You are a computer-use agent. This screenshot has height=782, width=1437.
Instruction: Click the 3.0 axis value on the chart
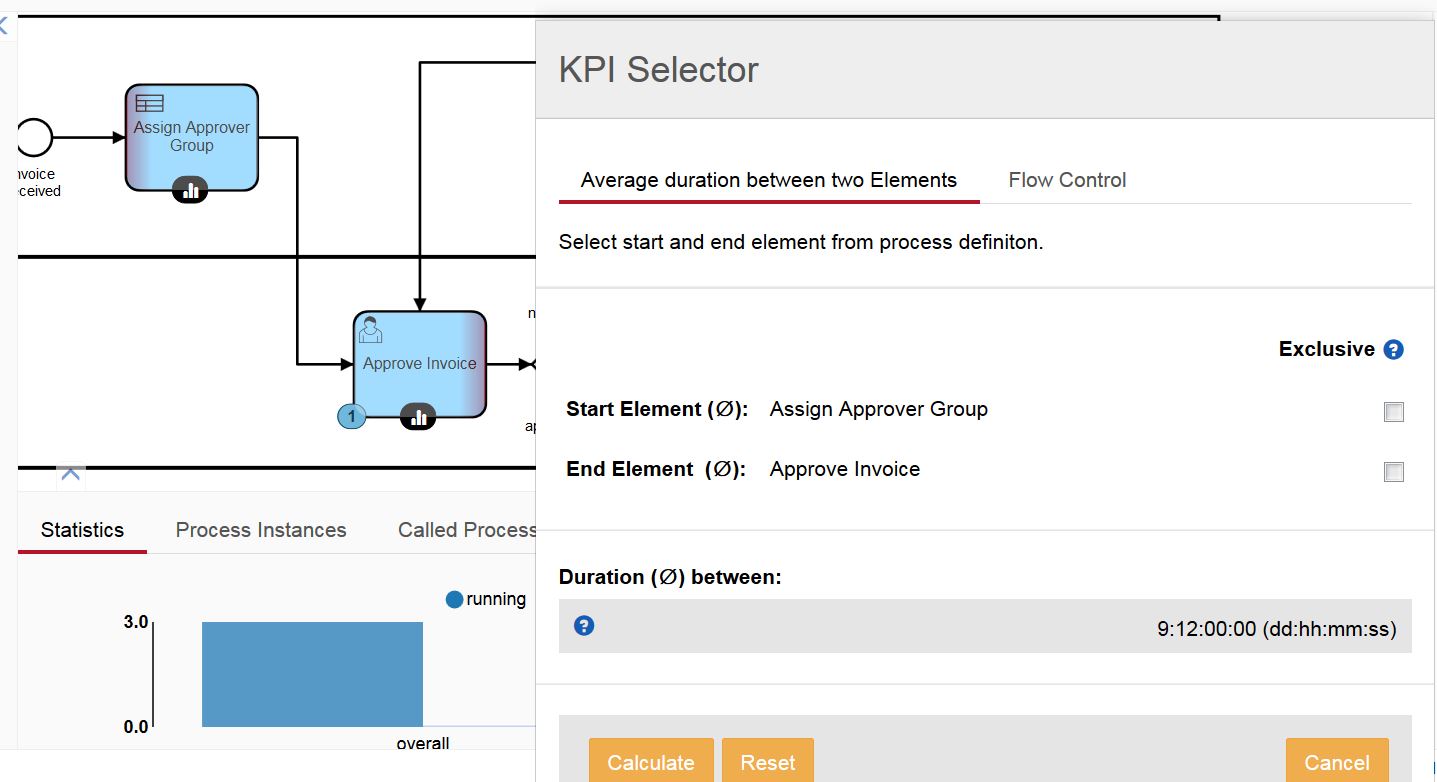click(x=136, y=622)
